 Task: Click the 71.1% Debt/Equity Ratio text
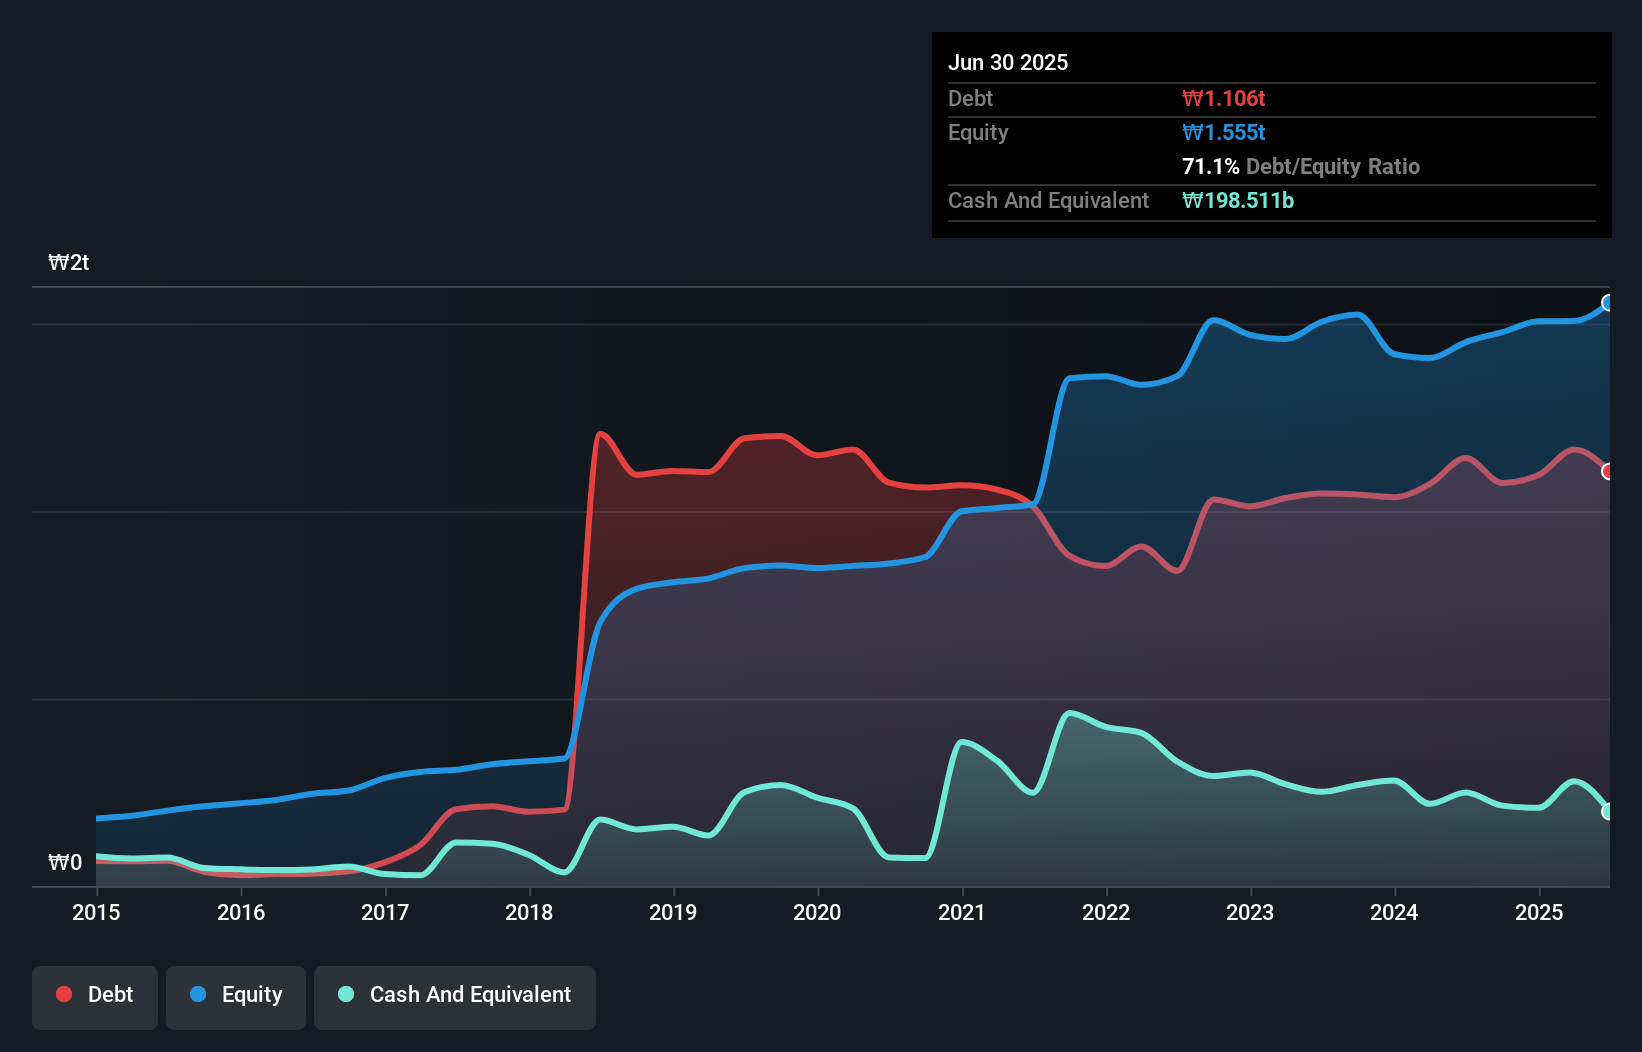click(1300, 166)
